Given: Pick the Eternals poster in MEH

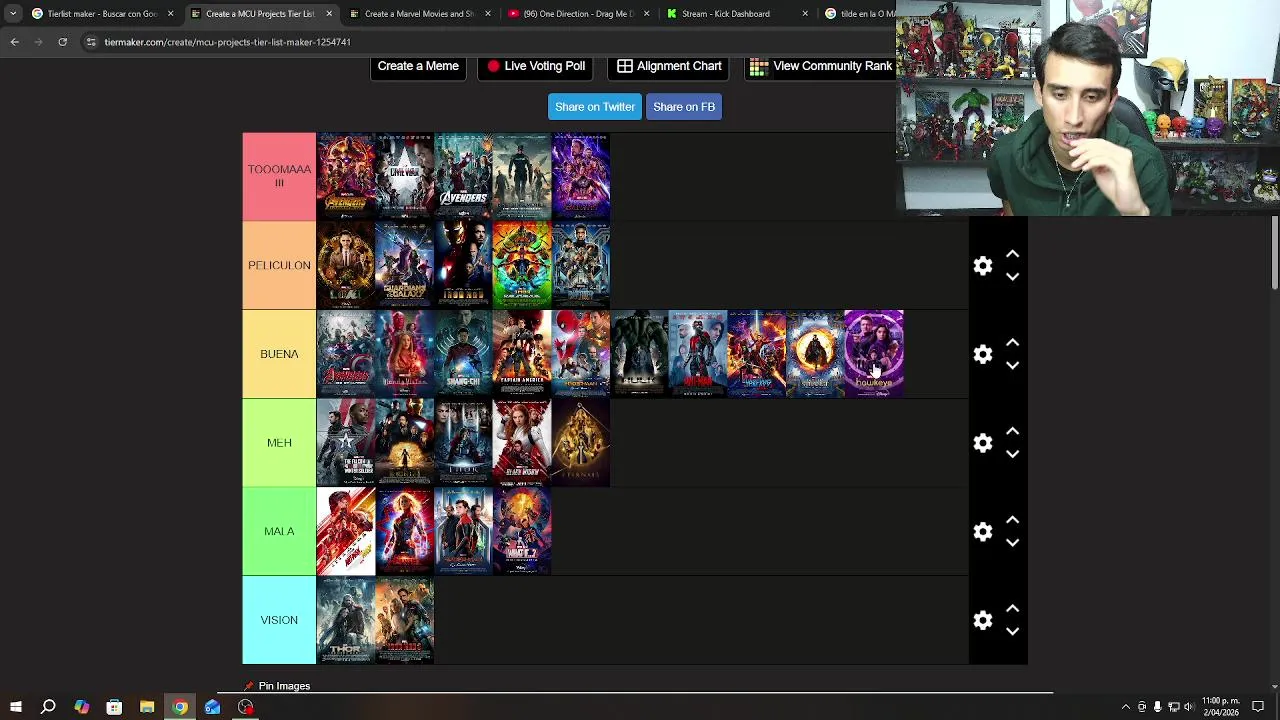Looking at the screenshot, I should (x=581, y=442).
